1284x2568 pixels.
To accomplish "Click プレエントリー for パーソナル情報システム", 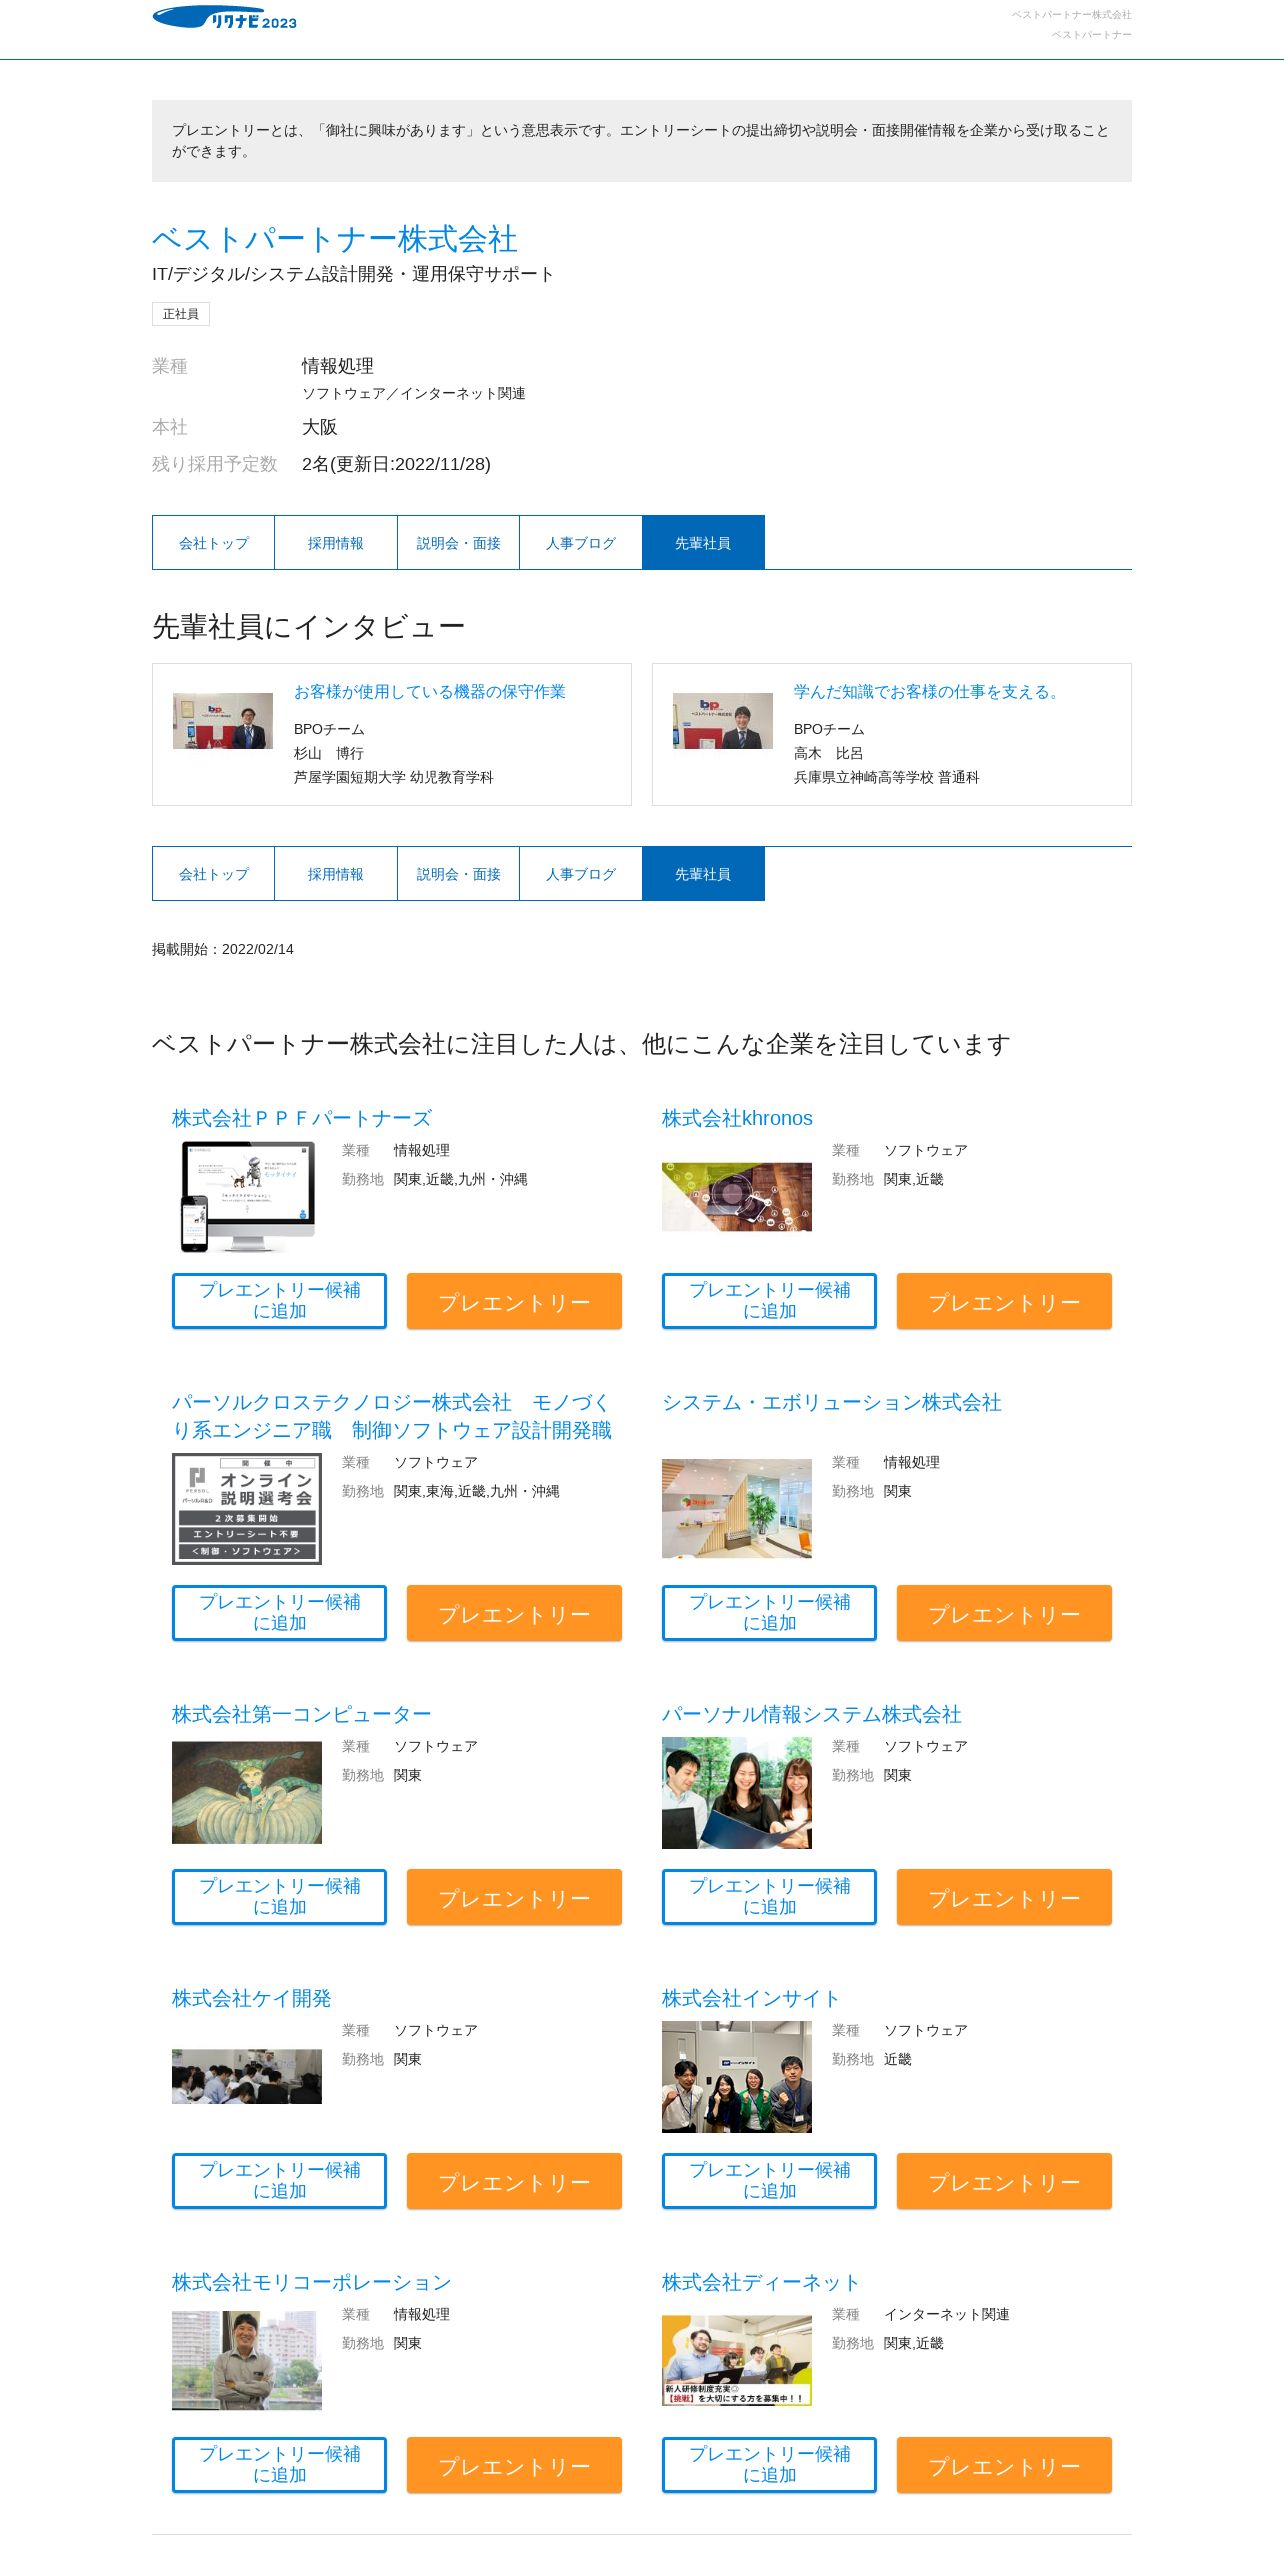I will [x=1004, y=1897].
